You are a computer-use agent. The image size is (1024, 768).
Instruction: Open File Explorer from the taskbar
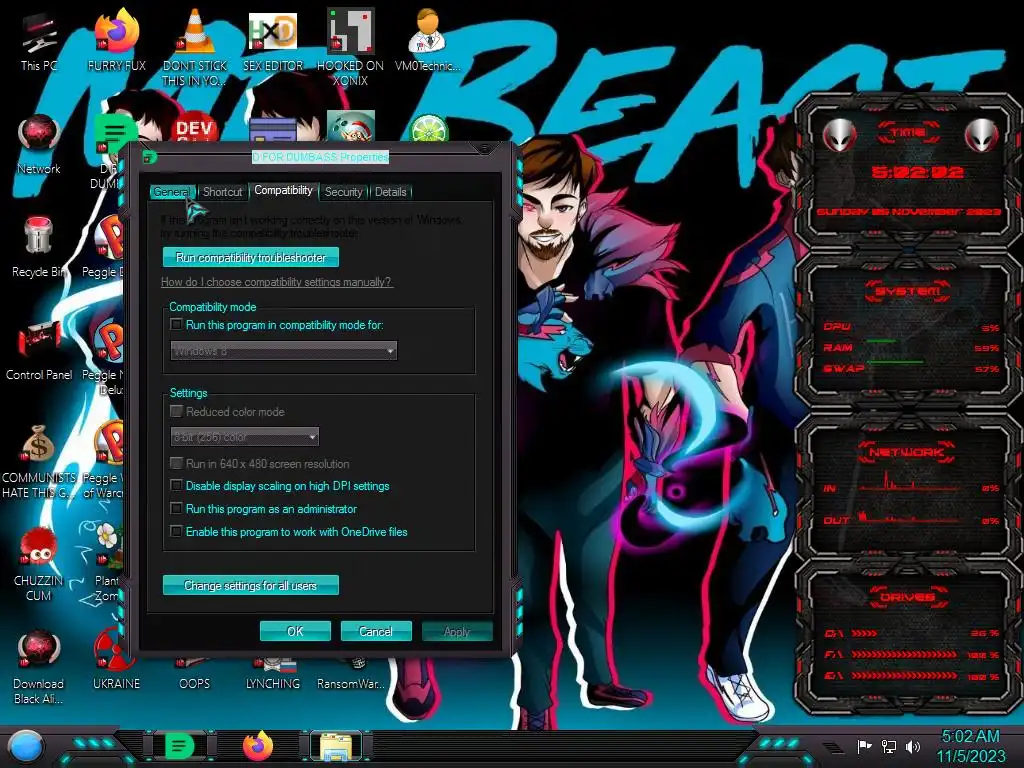[x=336, y=747]
